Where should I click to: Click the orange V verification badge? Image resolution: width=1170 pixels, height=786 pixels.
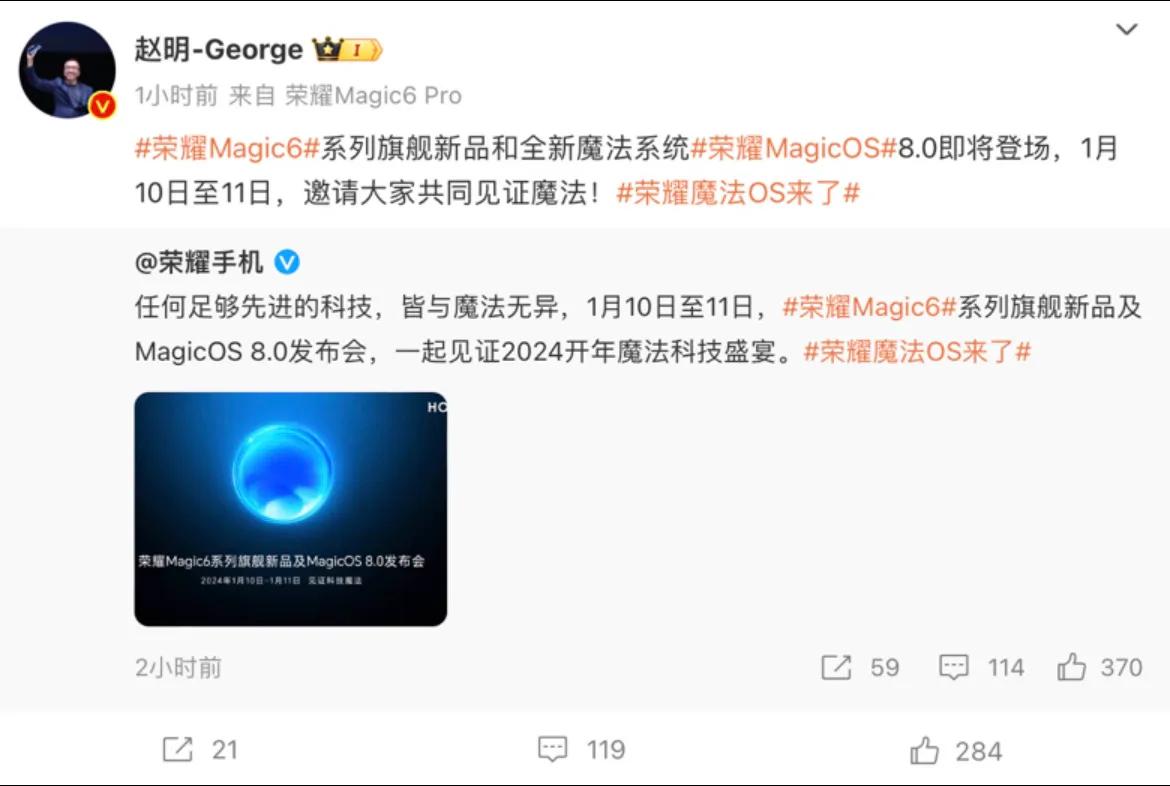[103, 105]
